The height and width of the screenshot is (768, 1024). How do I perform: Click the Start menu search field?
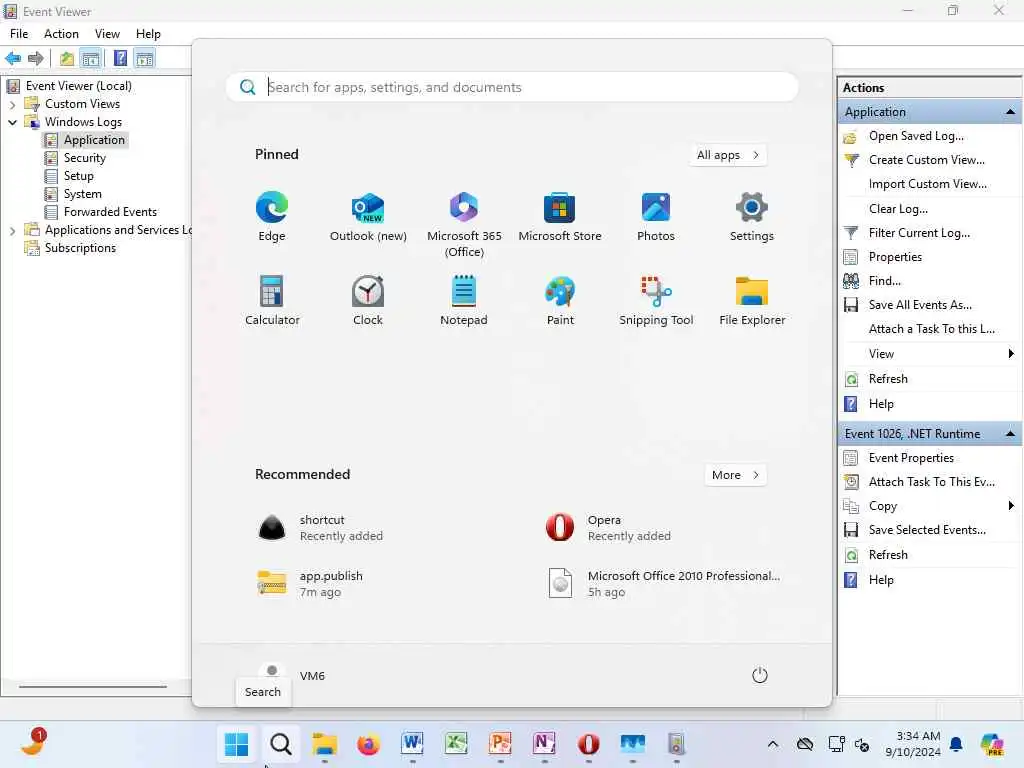coord(512,87)
